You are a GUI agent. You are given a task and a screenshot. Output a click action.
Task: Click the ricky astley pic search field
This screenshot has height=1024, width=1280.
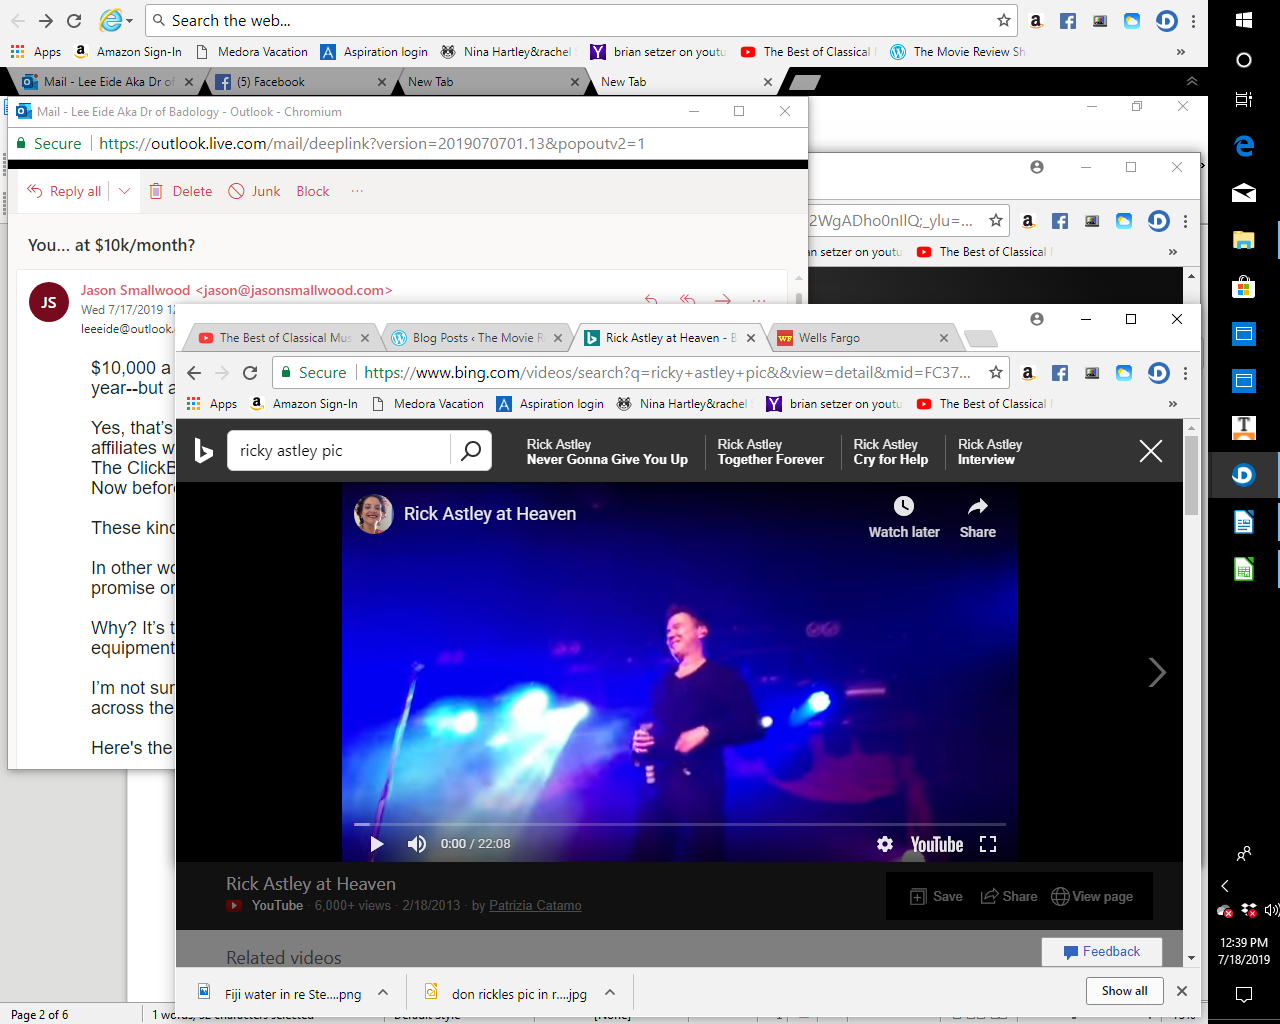340,451
